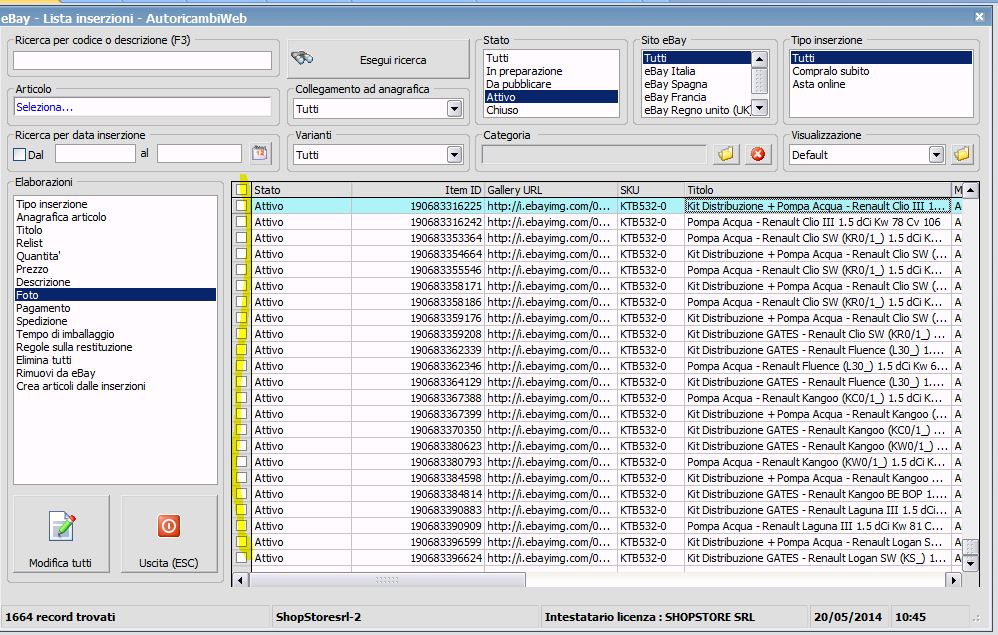This screenshot has height=635, width=998.
Task: Open the calendar picker beside date range
Action: tap(261, 154)
